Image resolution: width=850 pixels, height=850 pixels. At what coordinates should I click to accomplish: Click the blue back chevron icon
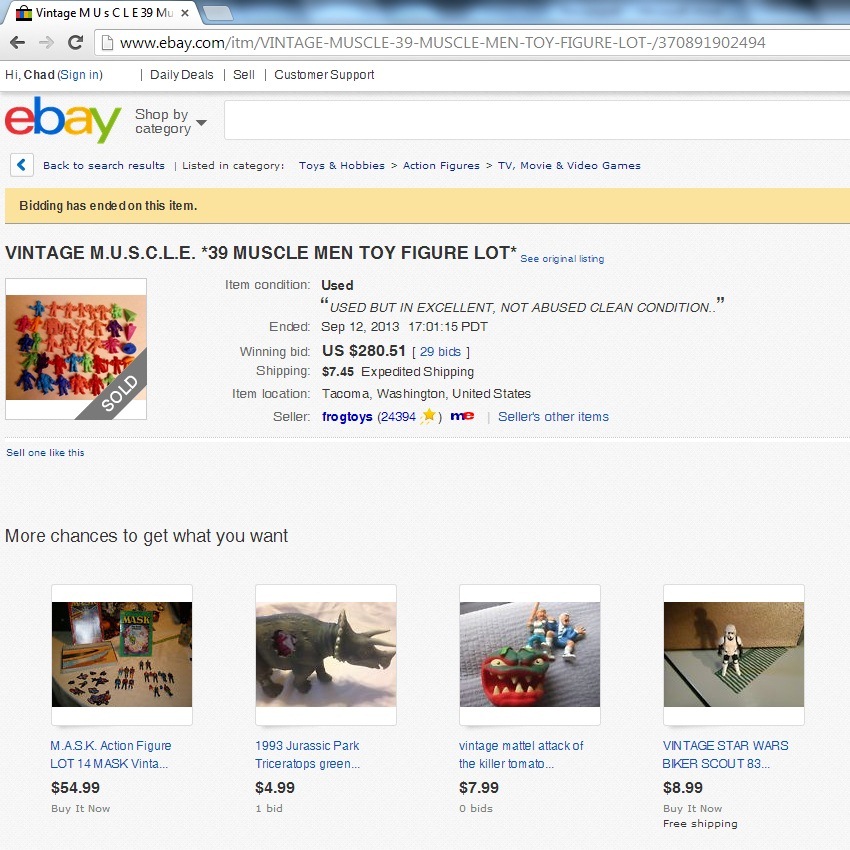[x=22, y=165]
